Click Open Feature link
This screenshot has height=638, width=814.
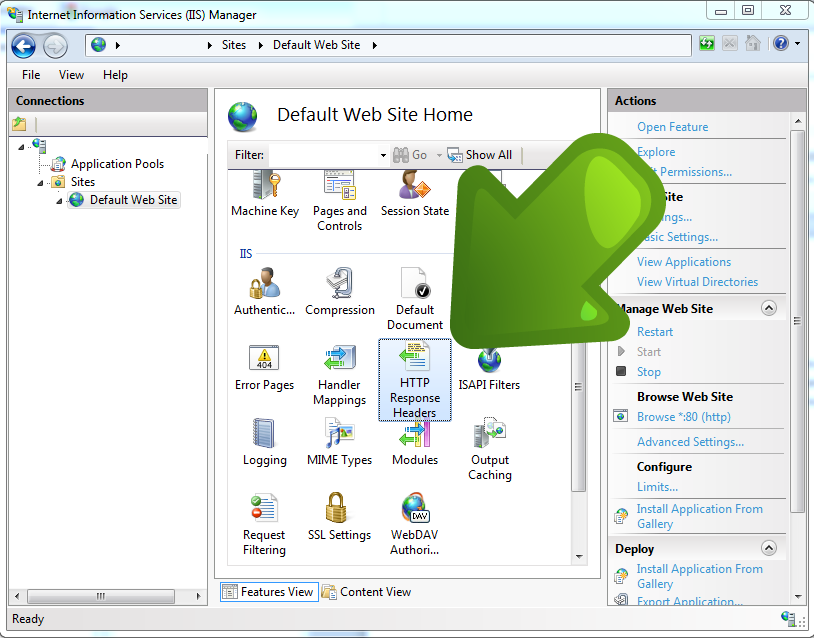672,127
